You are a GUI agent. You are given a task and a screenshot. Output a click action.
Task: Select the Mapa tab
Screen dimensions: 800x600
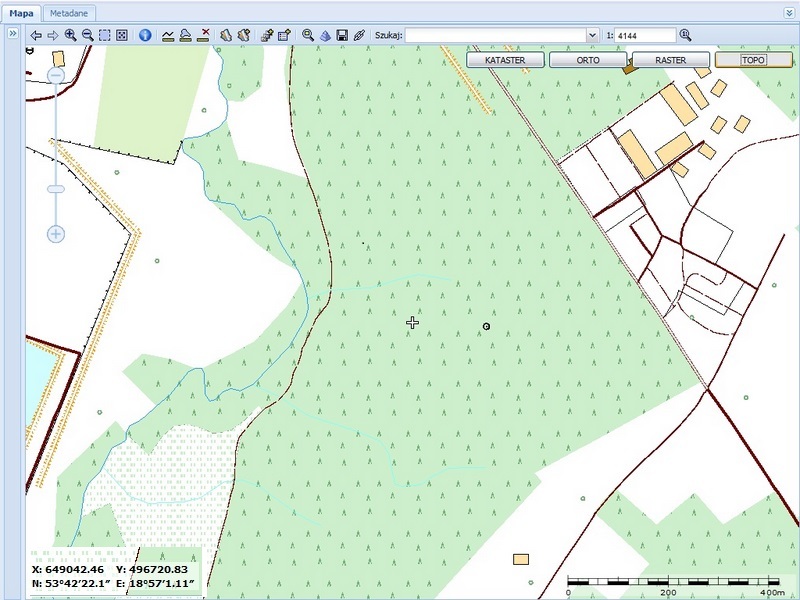21,13
